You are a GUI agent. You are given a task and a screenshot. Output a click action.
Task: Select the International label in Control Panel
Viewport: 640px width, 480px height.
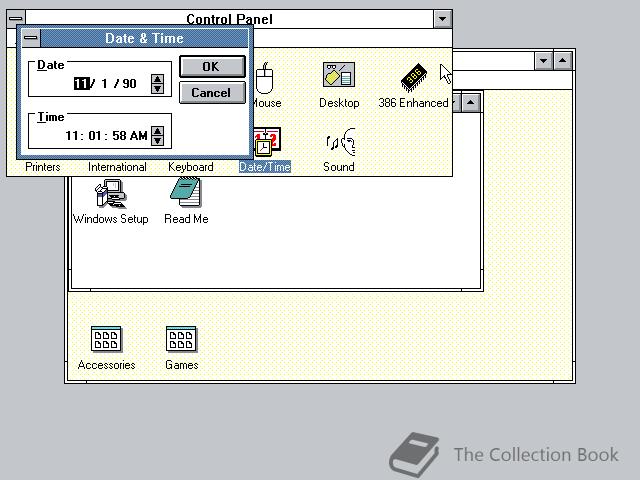[117, 167]
